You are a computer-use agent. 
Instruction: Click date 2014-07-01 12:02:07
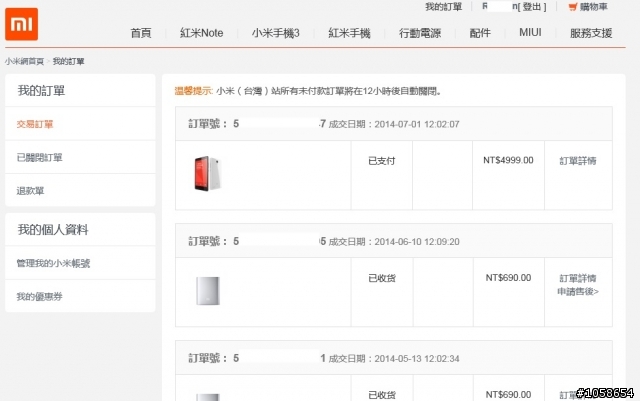coord(417,124)
